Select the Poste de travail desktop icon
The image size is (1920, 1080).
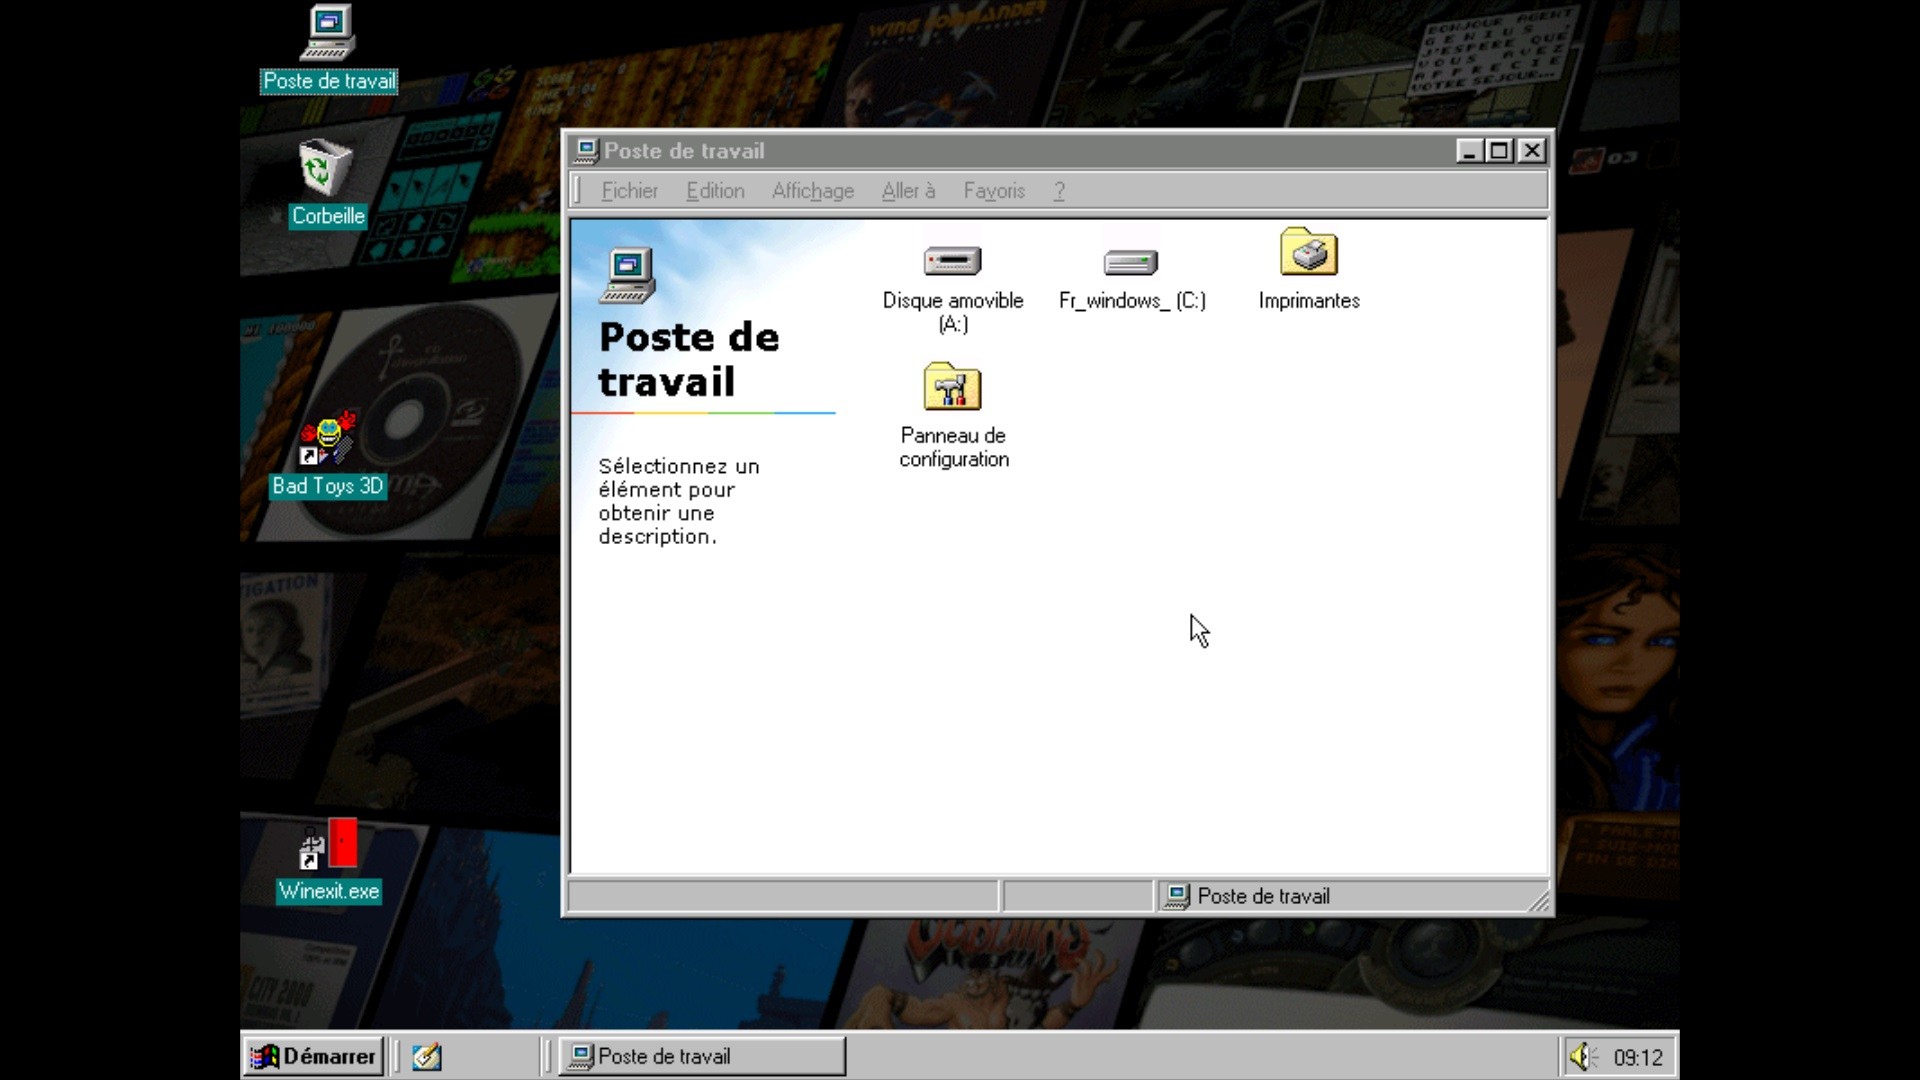[x=328, y=34]
